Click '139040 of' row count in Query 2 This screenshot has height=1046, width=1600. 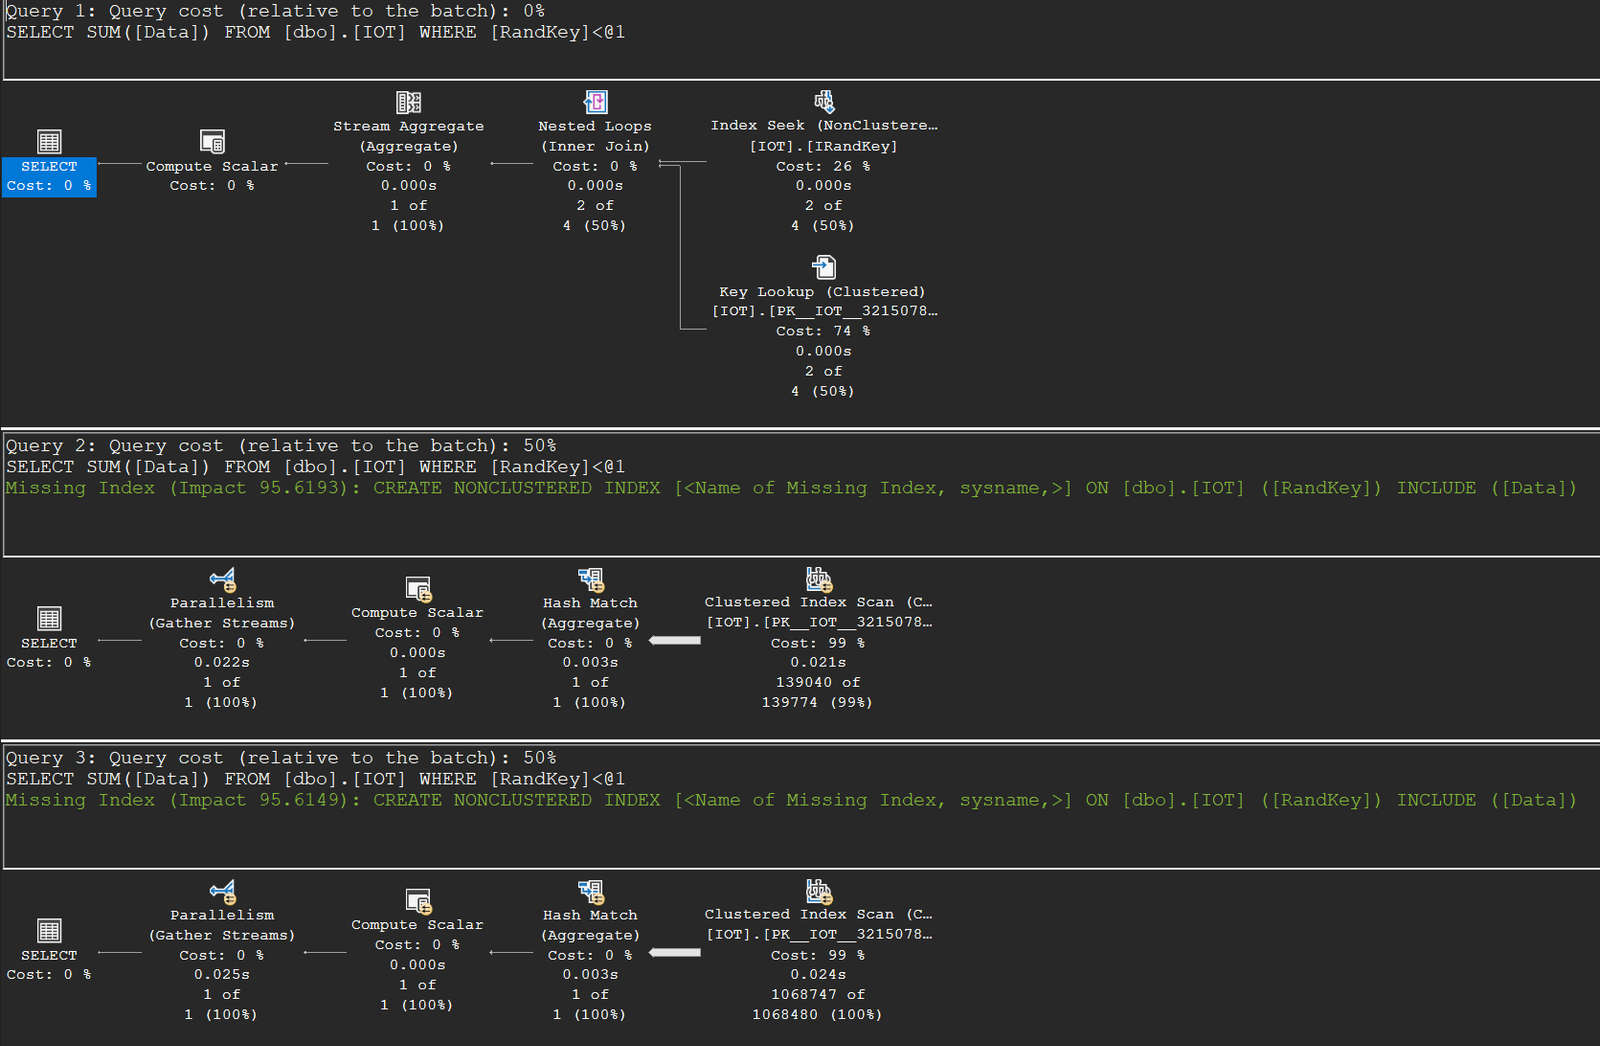tap(818, 682)
